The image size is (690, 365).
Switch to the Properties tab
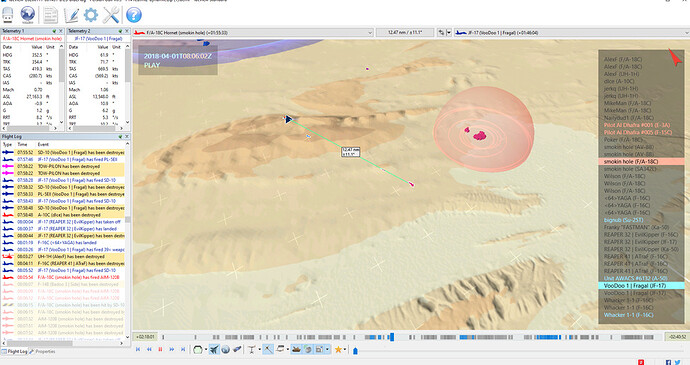click(42, 351)
